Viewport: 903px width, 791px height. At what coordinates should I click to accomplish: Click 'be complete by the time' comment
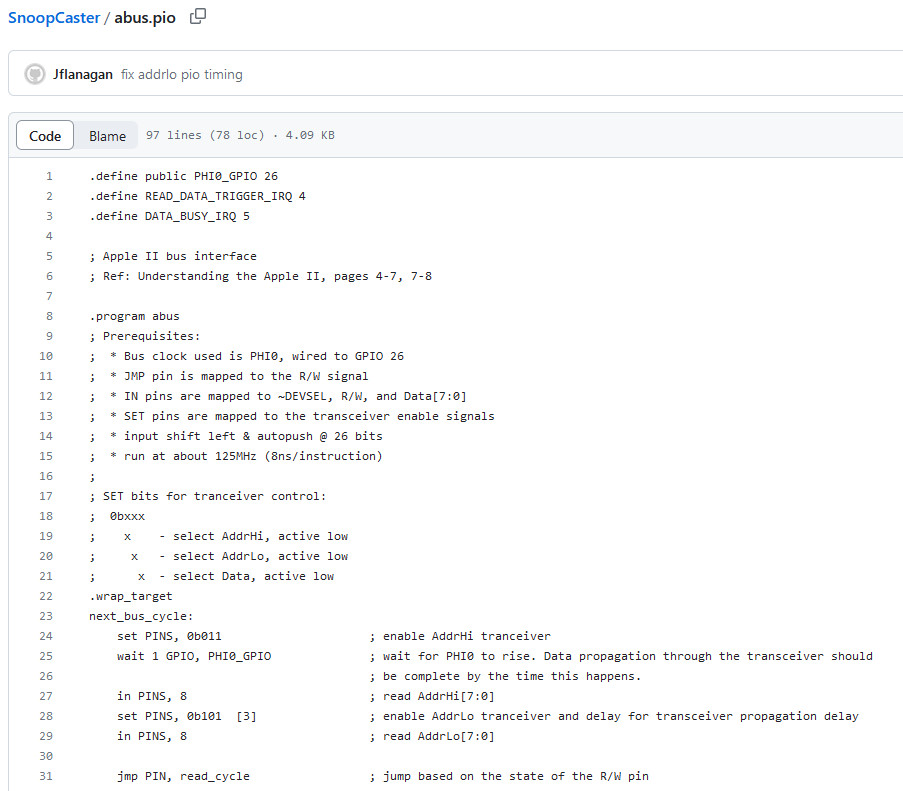tap(505, 676)
